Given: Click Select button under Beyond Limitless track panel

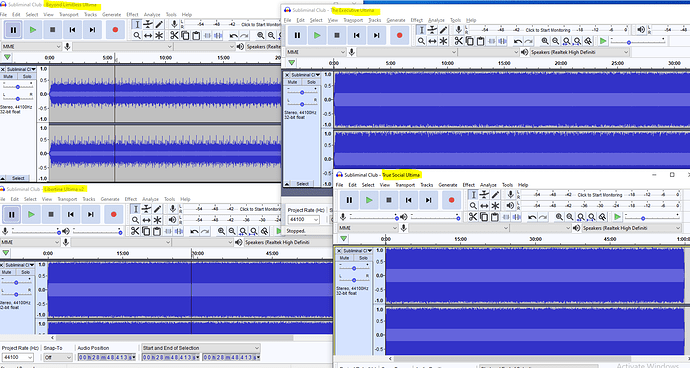Looking at the screenshot, I should click(18, 178).
